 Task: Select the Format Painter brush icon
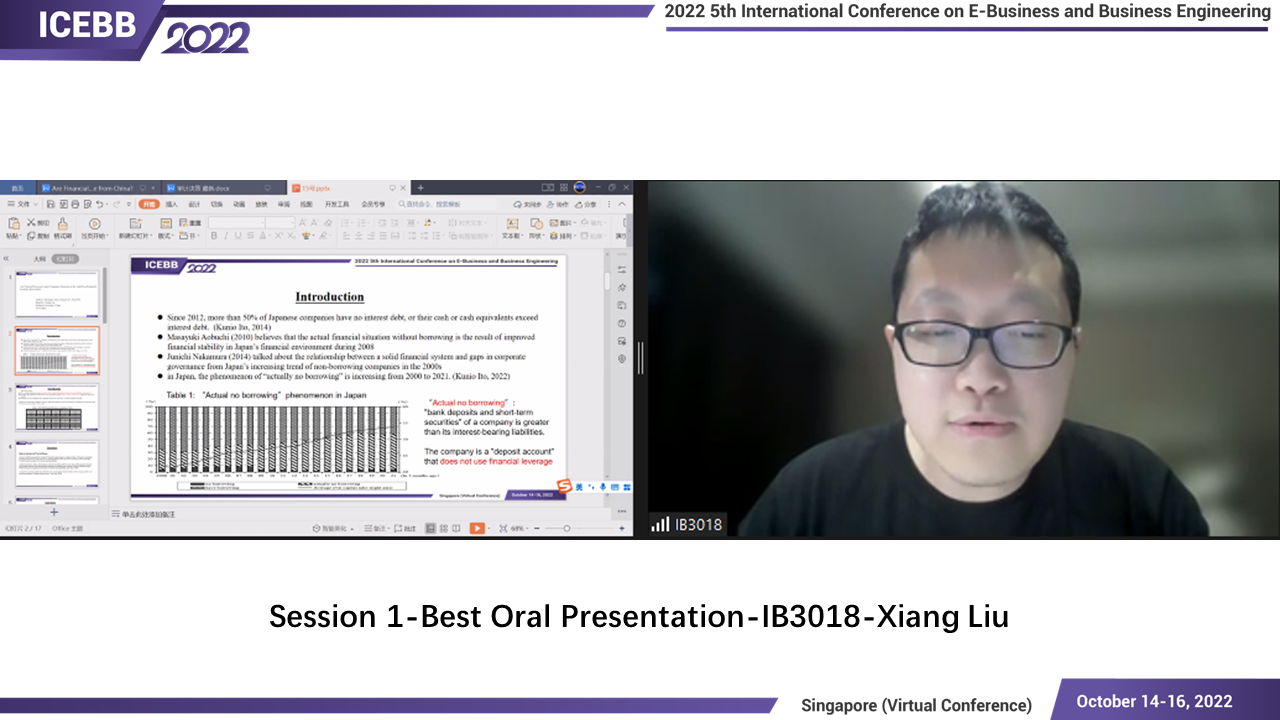63,224
